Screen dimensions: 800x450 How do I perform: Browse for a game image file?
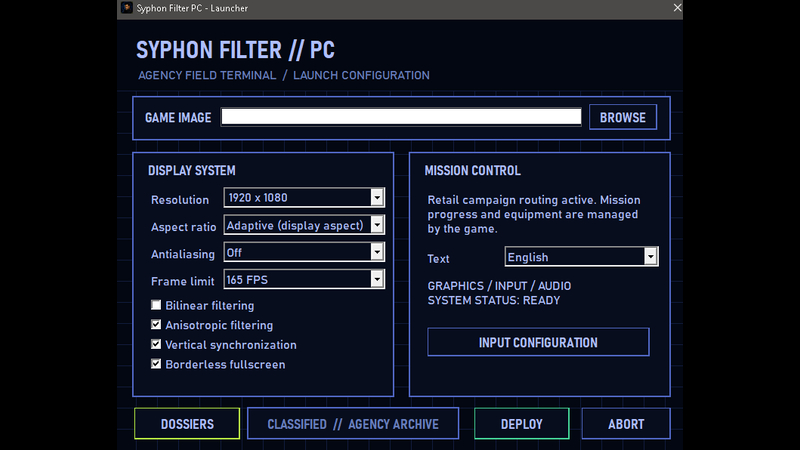tap(622, 117)
